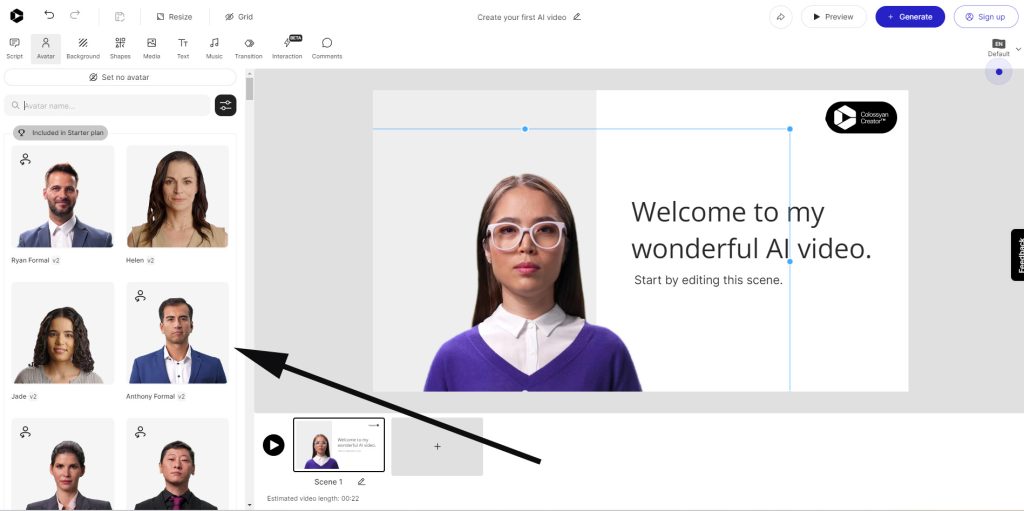Screen dimensions: 1024x511
Task: Select the Helen avatar thumbnail
Action: coord(177,197)
